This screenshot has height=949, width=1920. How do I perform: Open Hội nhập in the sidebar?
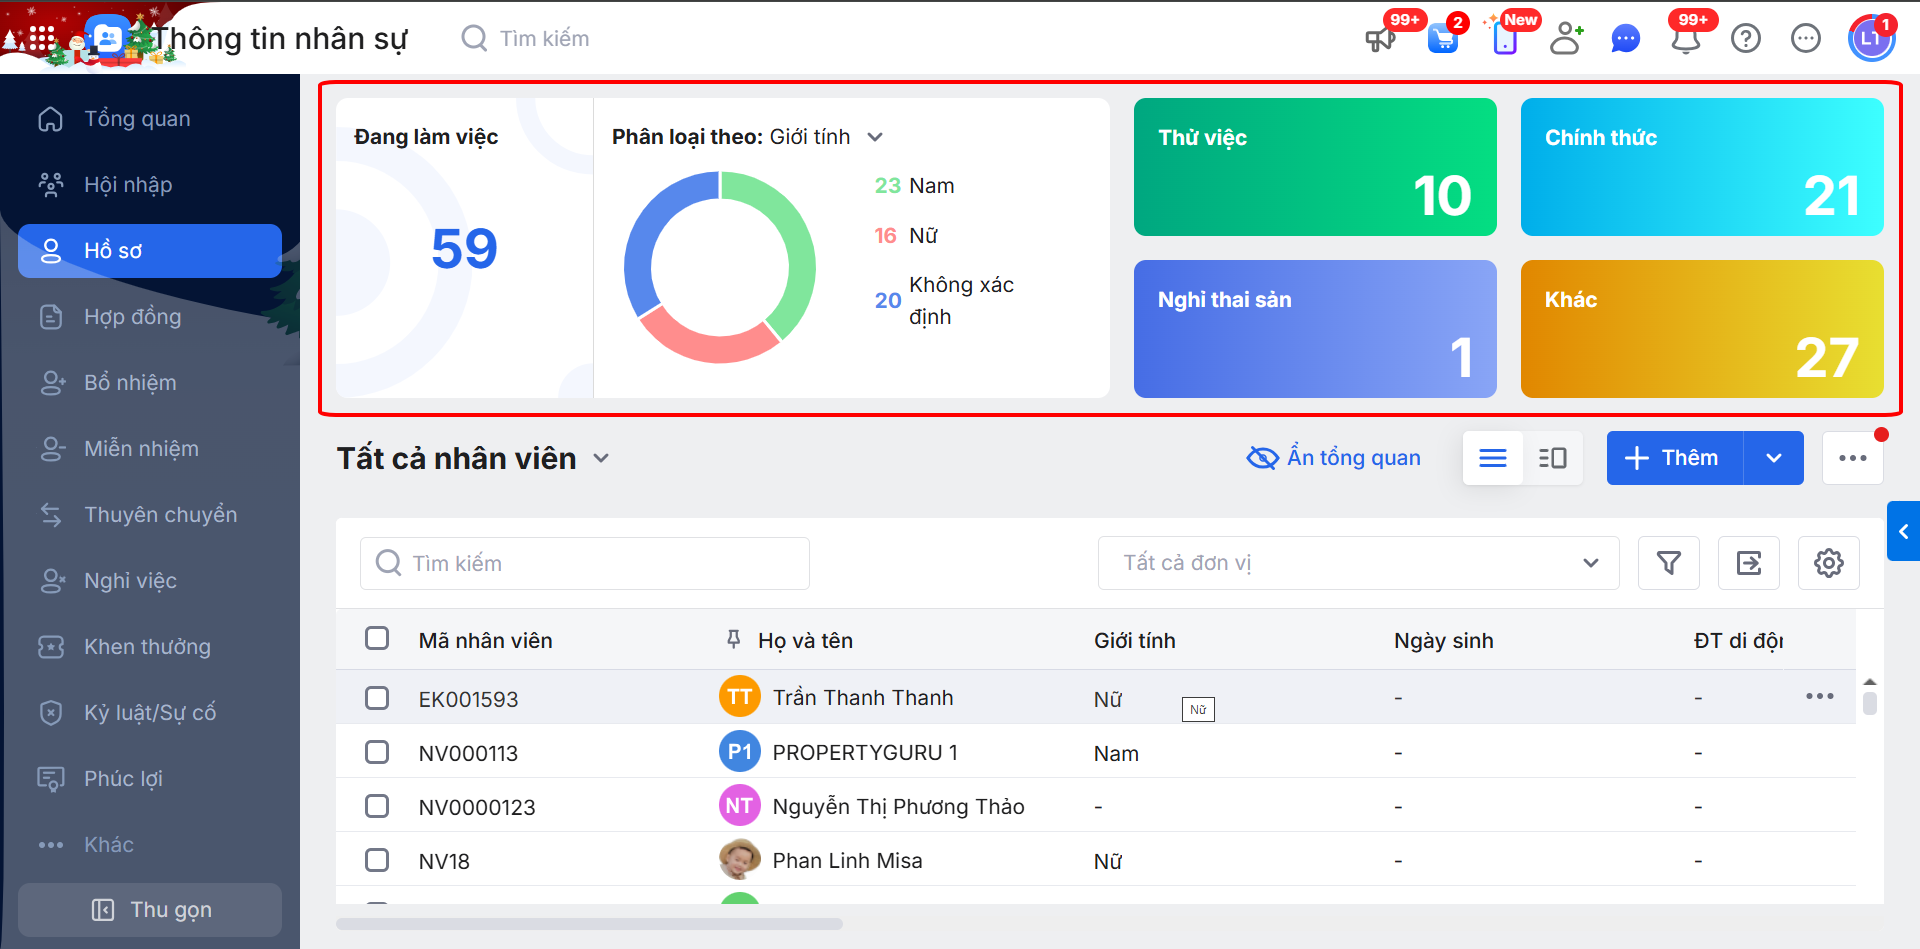[x=150, y=185]
